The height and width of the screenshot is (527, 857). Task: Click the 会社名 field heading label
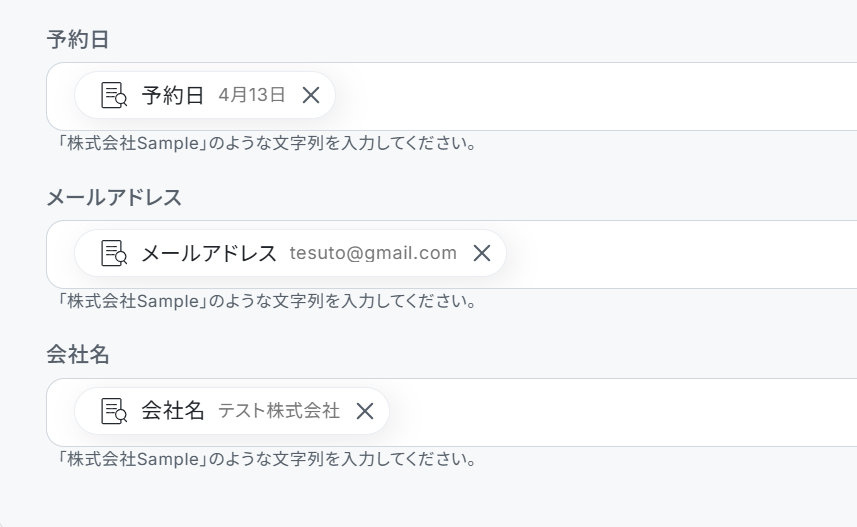[78, 355]
